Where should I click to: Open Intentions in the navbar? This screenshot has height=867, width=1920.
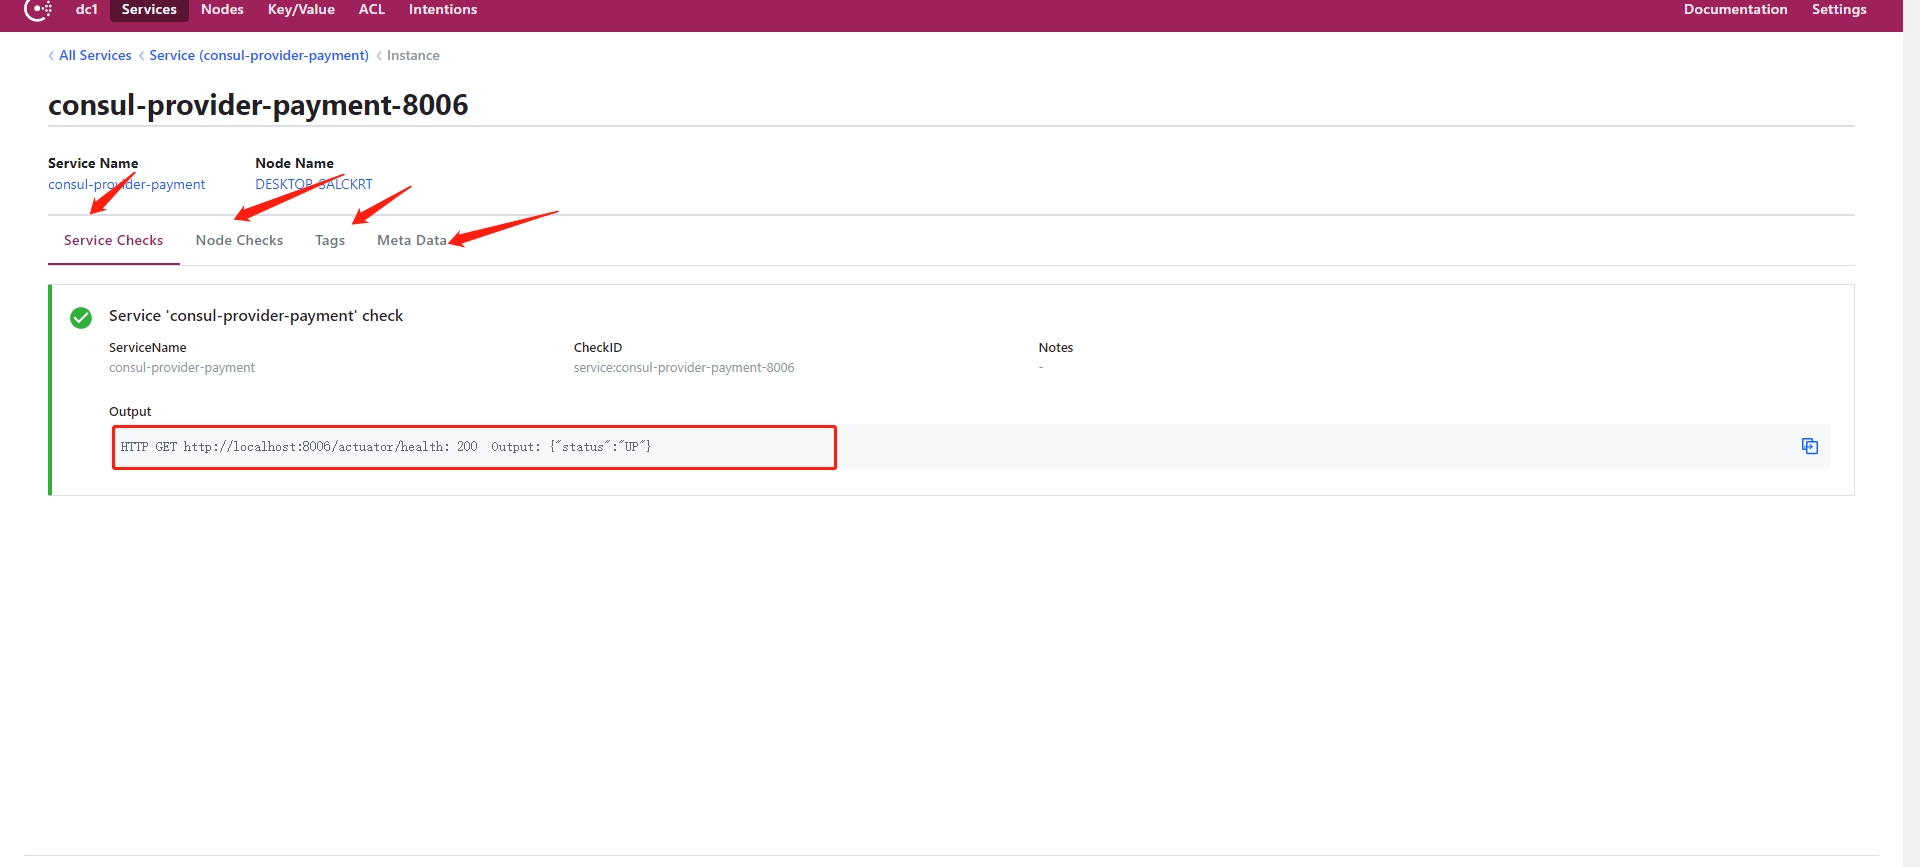(x=443, y=9)
